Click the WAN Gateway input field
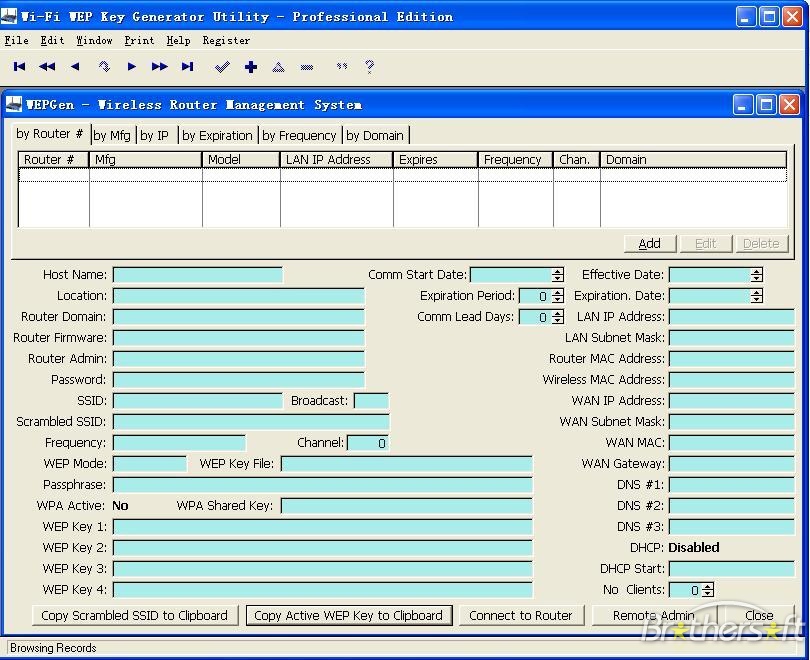The height and width of the screenshot is (660, 810). [731, 464]
